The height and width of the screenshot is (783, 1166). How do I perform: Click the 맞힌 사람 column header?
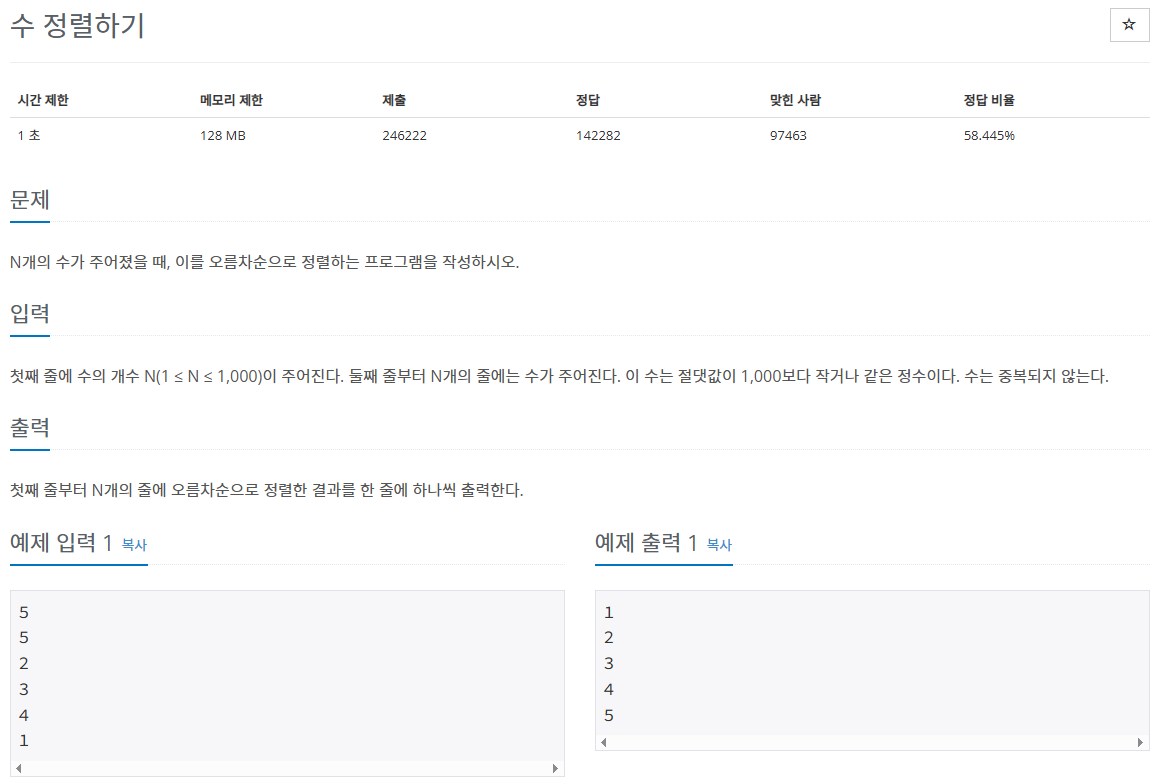[795, 100]
